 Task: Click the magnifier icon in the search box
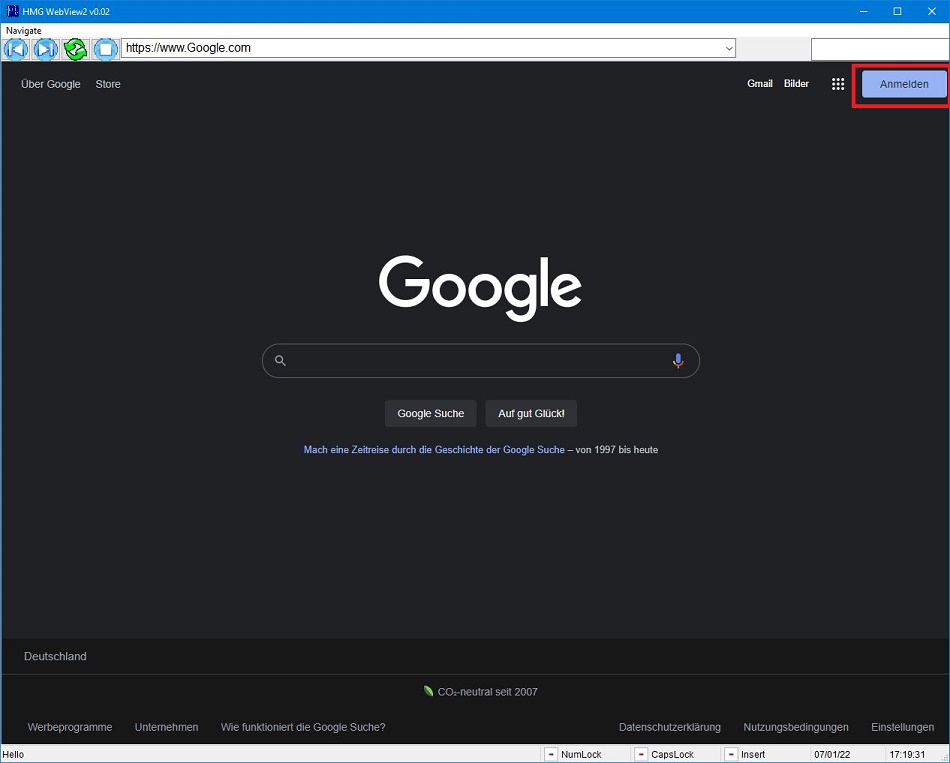pos(280,361)
